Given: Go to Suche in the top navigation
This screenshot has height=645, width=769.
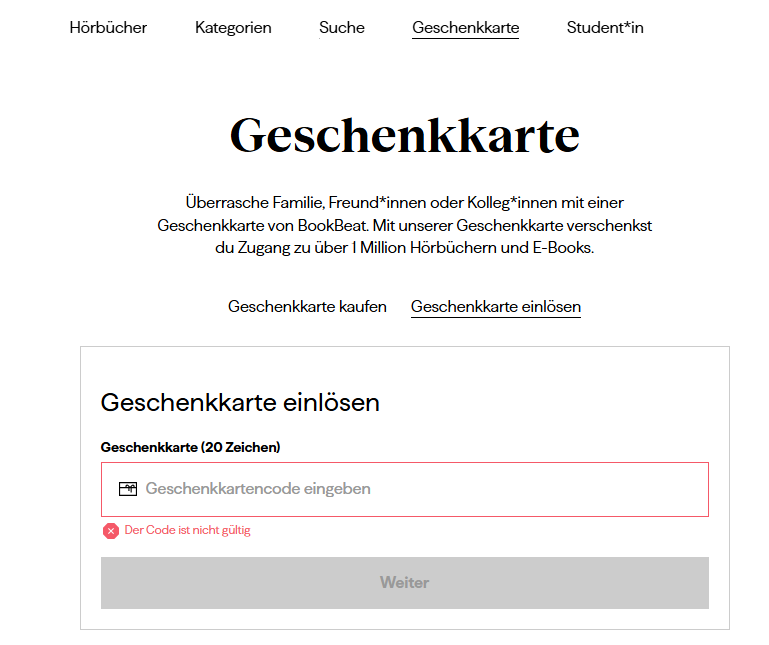Looking at the screenshot, I should click(x=342, y=28).
